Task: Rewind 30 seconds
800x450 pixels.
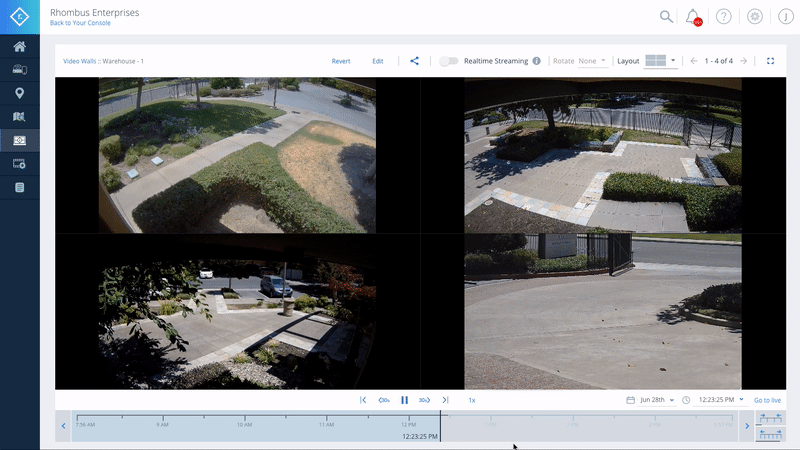Action: [384, 400]
